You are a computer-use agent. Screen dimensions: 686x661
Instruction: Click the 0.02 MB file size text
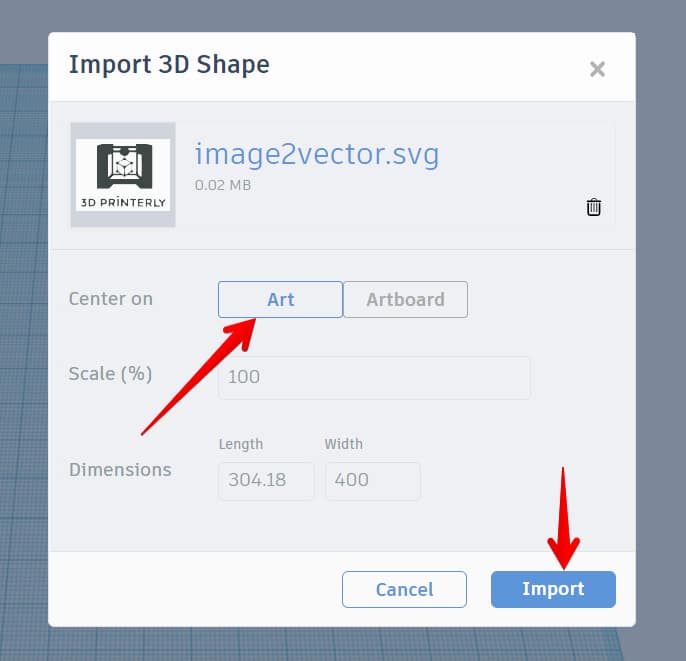pos(223,185)
